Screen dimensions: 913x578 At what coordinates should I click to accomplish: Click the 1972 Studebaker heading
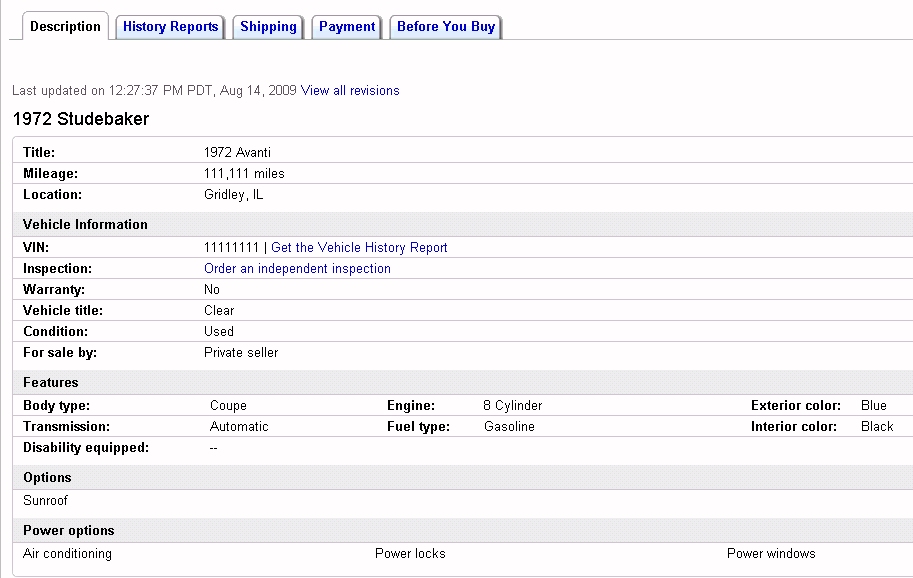click(x=81, y=119)
